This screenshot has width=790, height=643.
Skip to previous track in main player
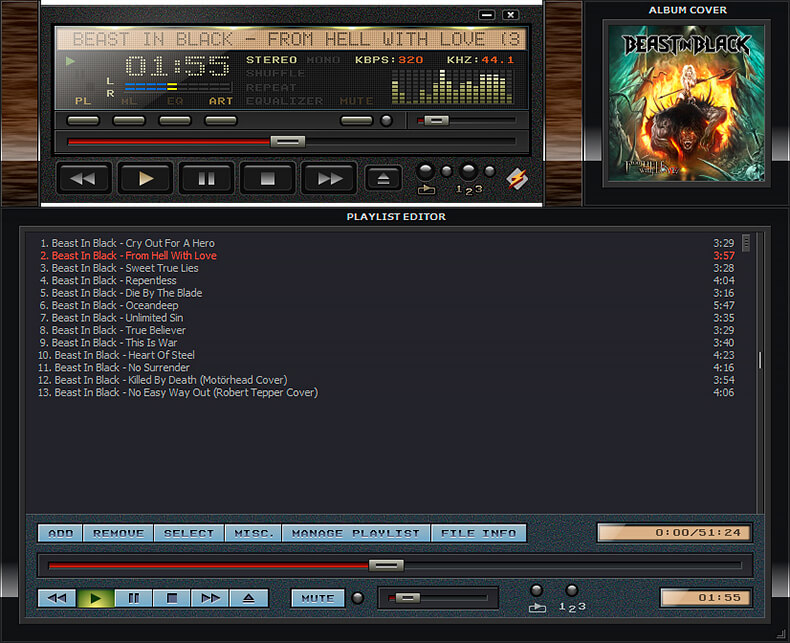click(x=83, y=178)
